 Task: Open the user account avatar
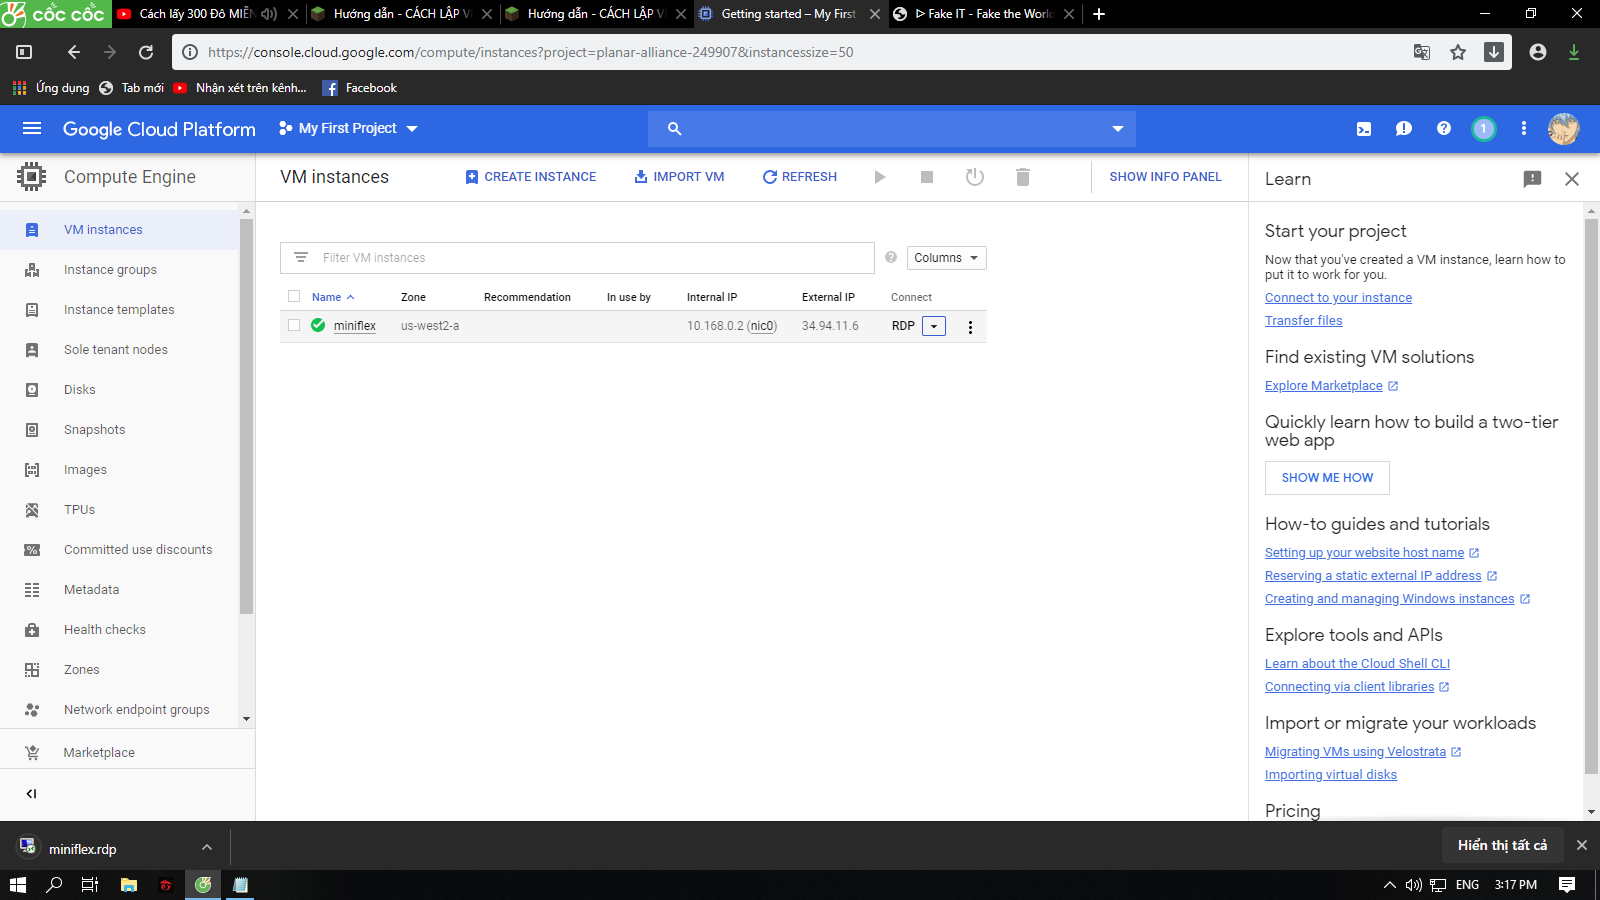[x=1564, y=128]
